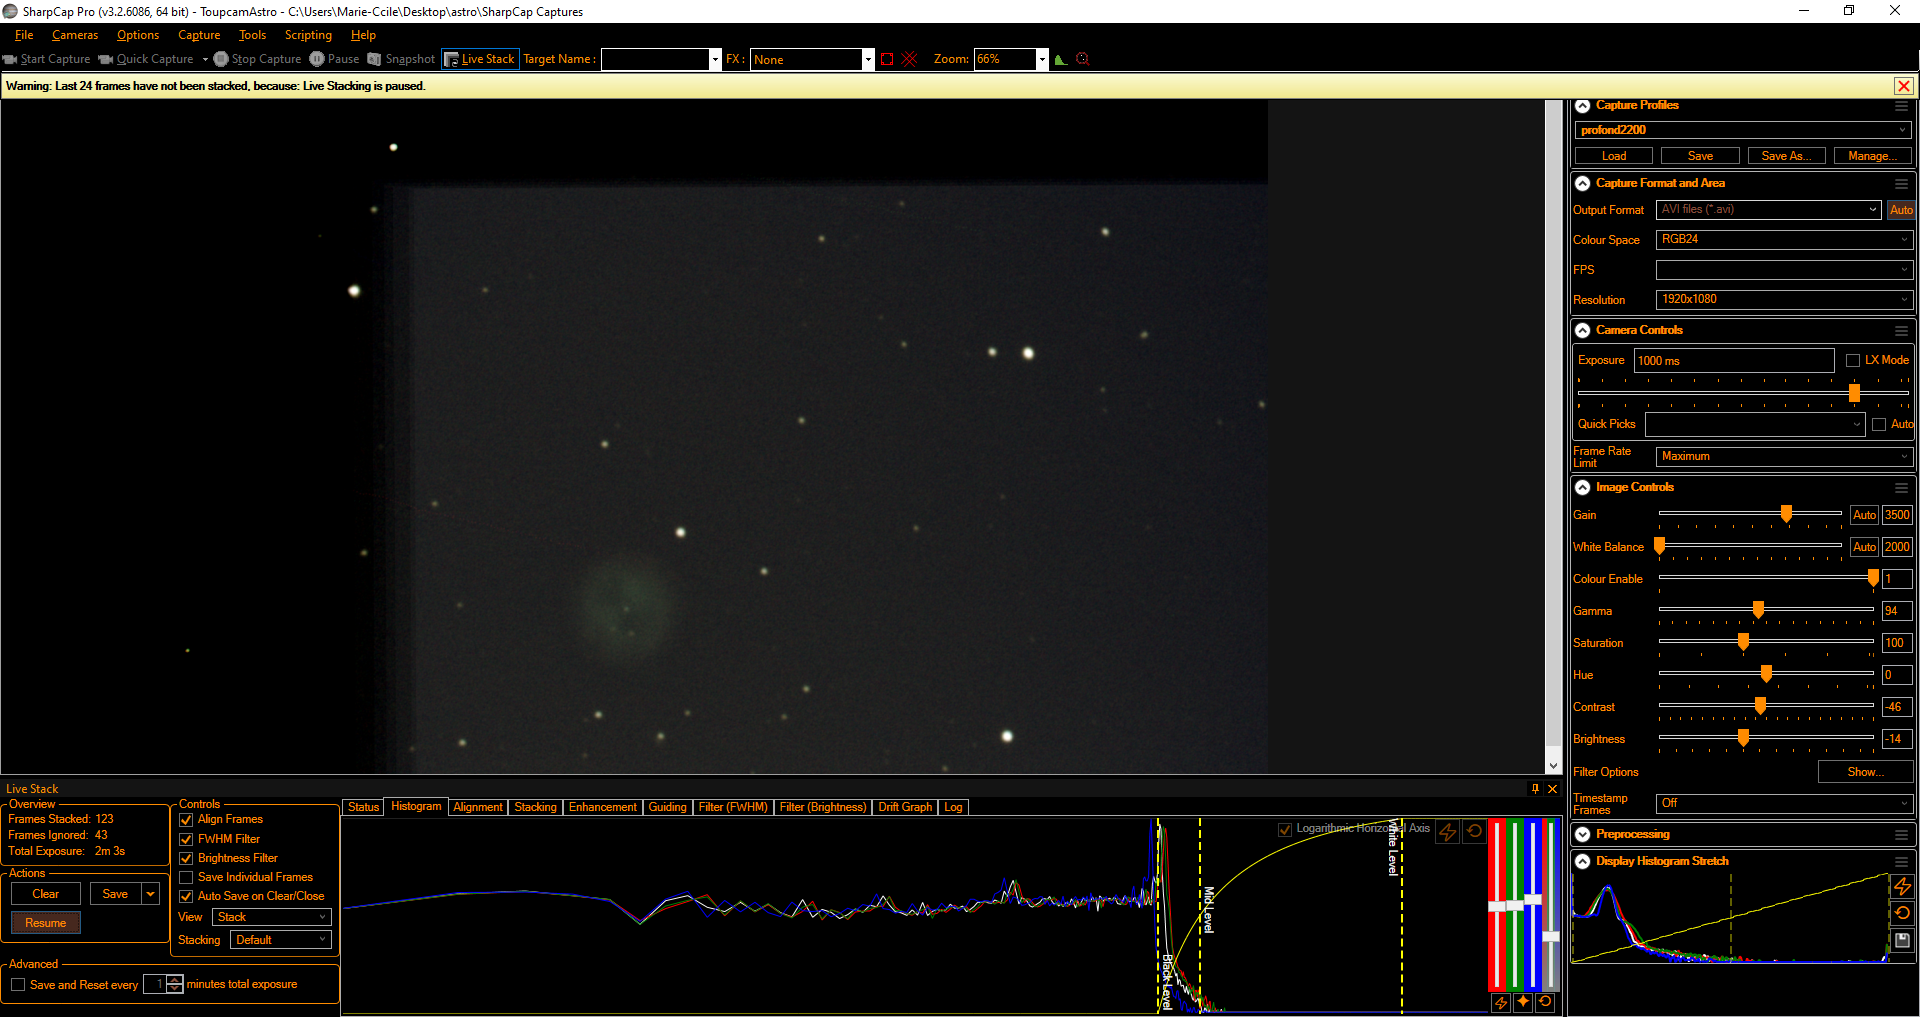Auto-stretch Display Histogram lightning icon

pyautogui.click(x=1902, y=886)
